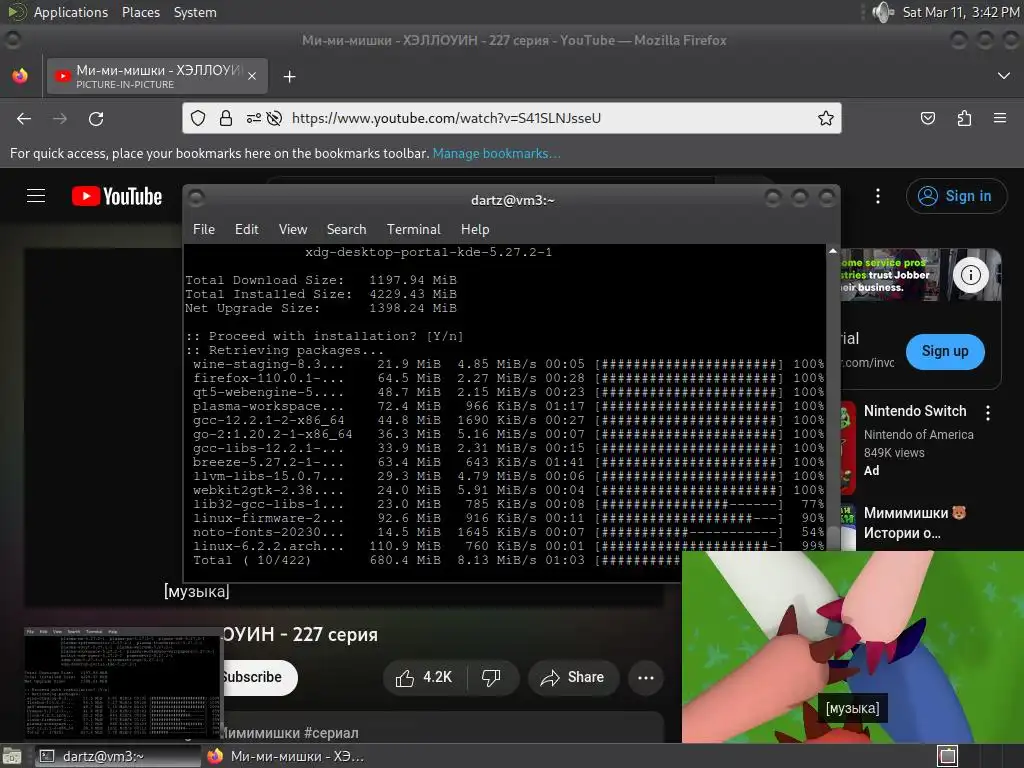Open the System menu in top panel
1024x768 pixels.
coord(195,12)
